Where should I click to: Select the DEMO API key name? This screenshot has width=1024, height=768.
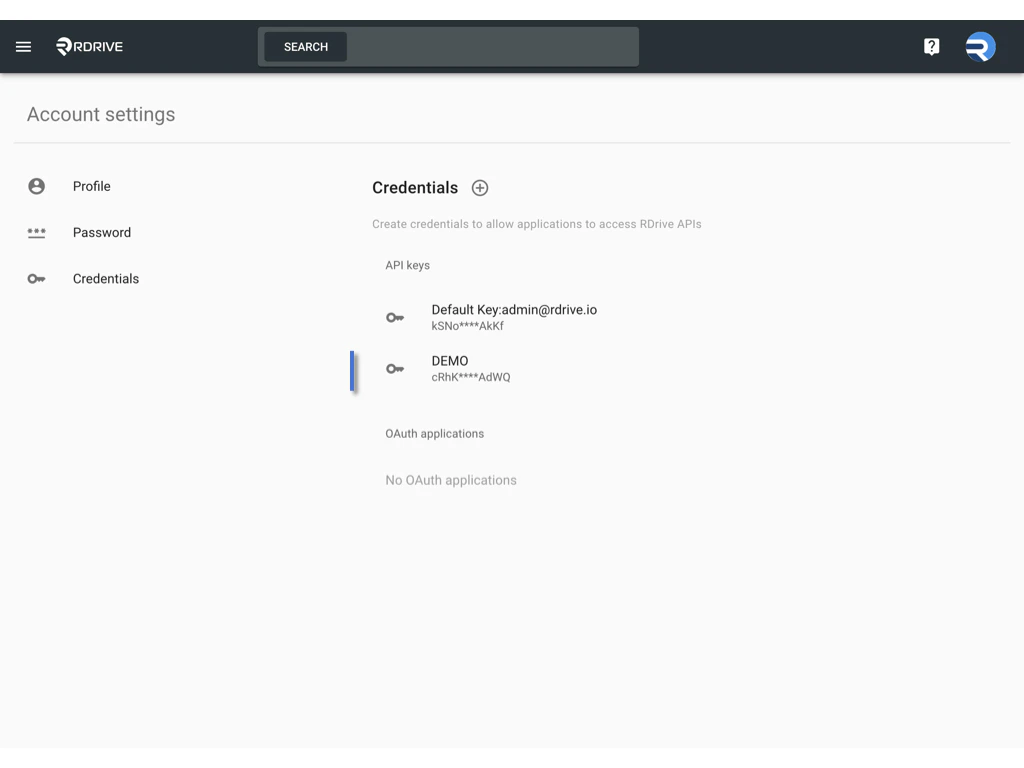[450, 361]
